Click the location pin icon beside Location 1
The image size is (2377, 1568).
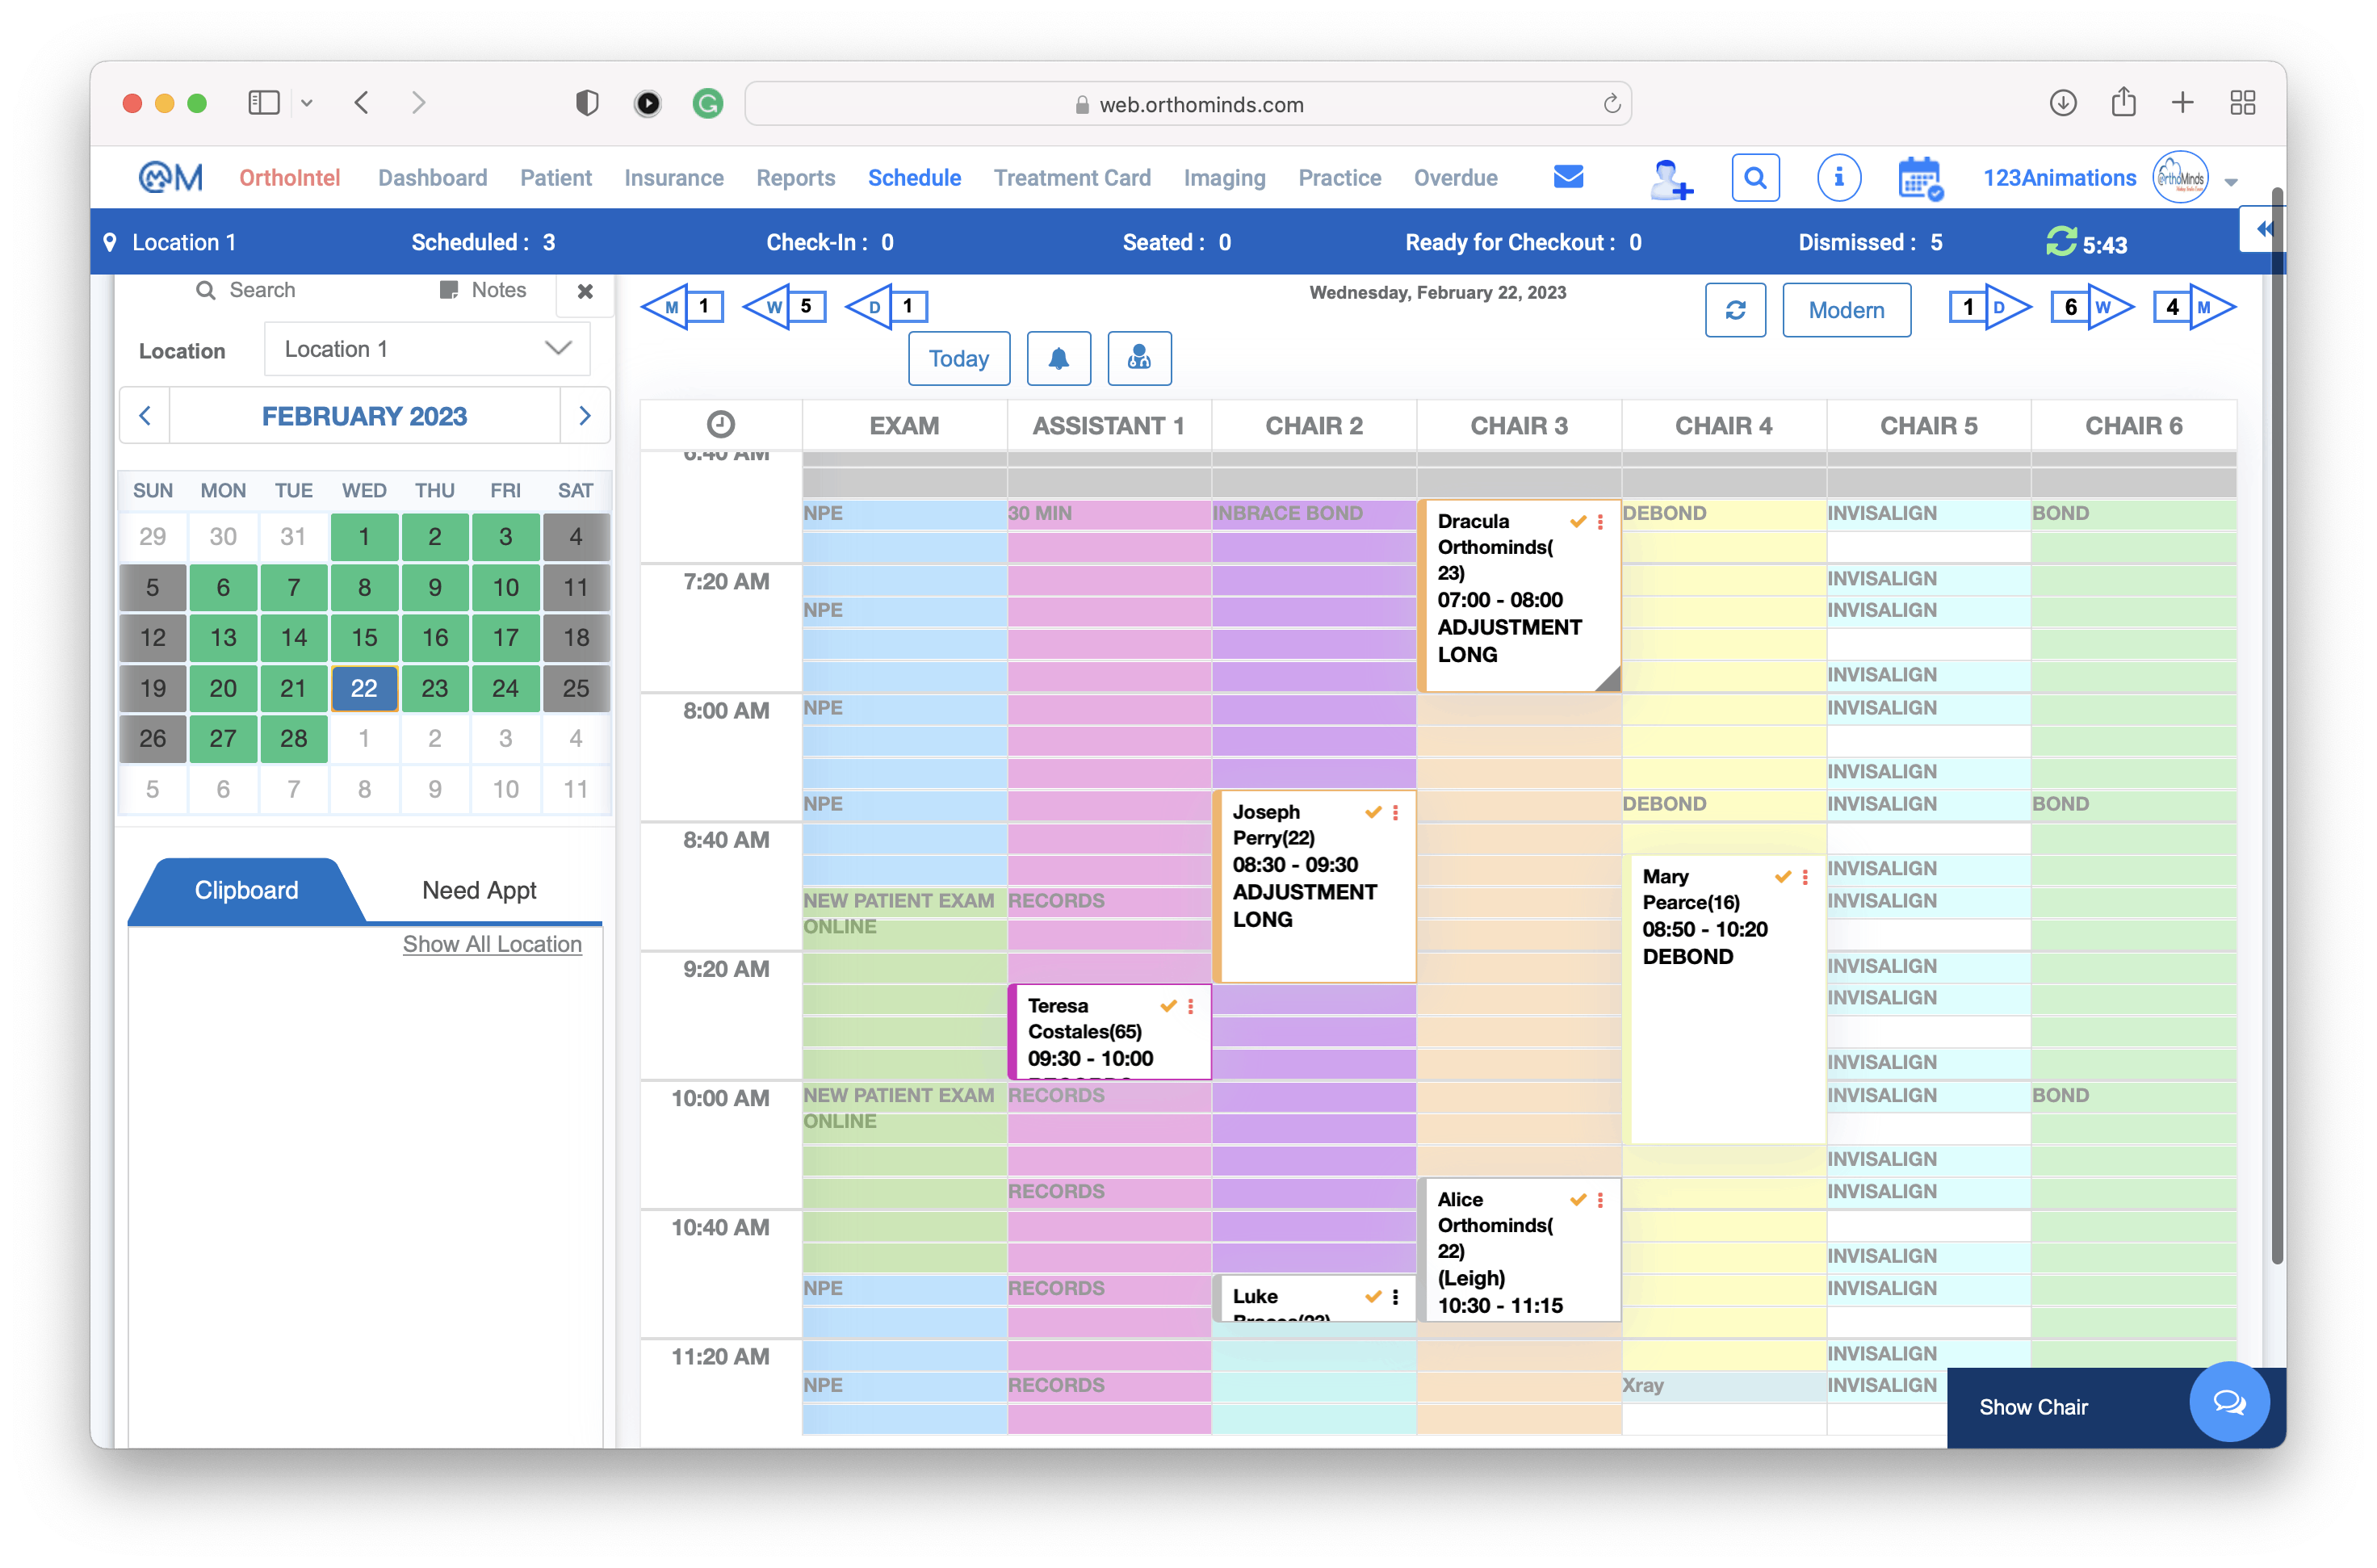(110, 241)
